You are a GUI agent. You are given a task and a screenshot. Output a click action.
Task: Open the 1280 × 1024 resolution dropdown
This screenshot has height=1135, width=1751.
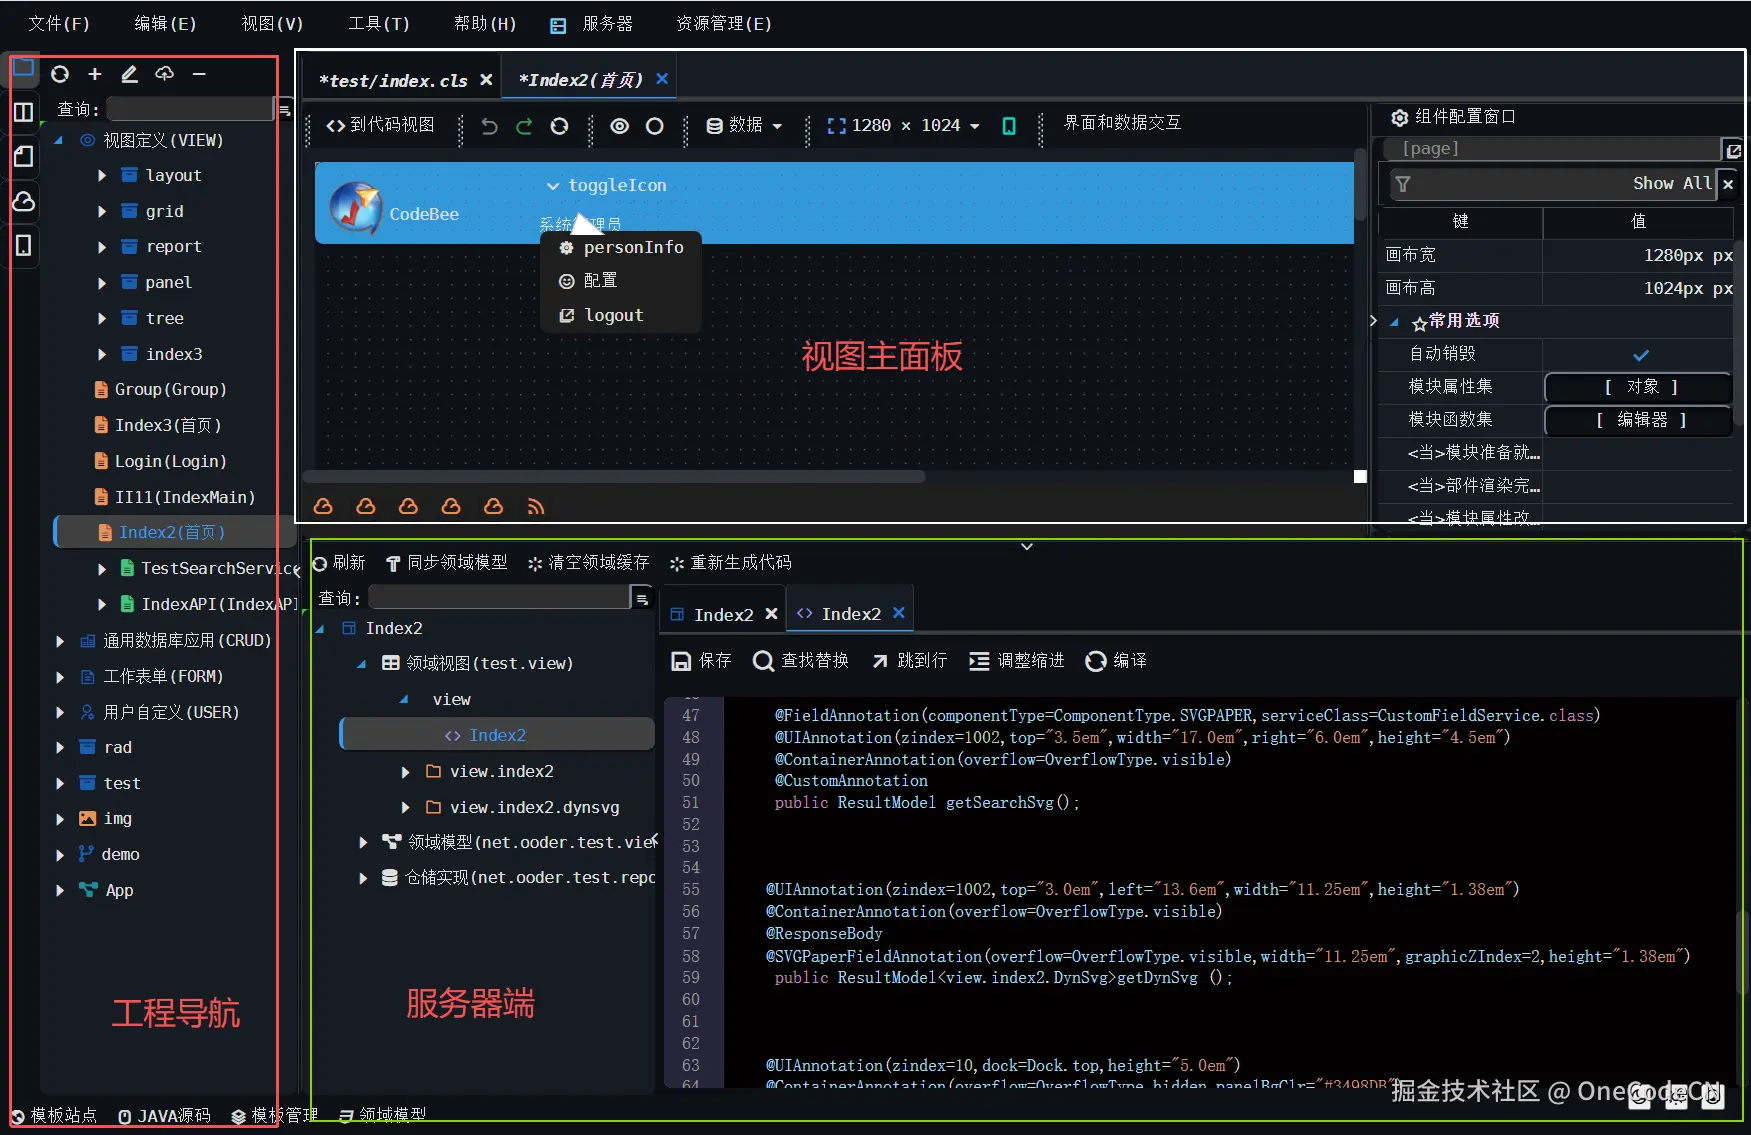coord(904,125)
